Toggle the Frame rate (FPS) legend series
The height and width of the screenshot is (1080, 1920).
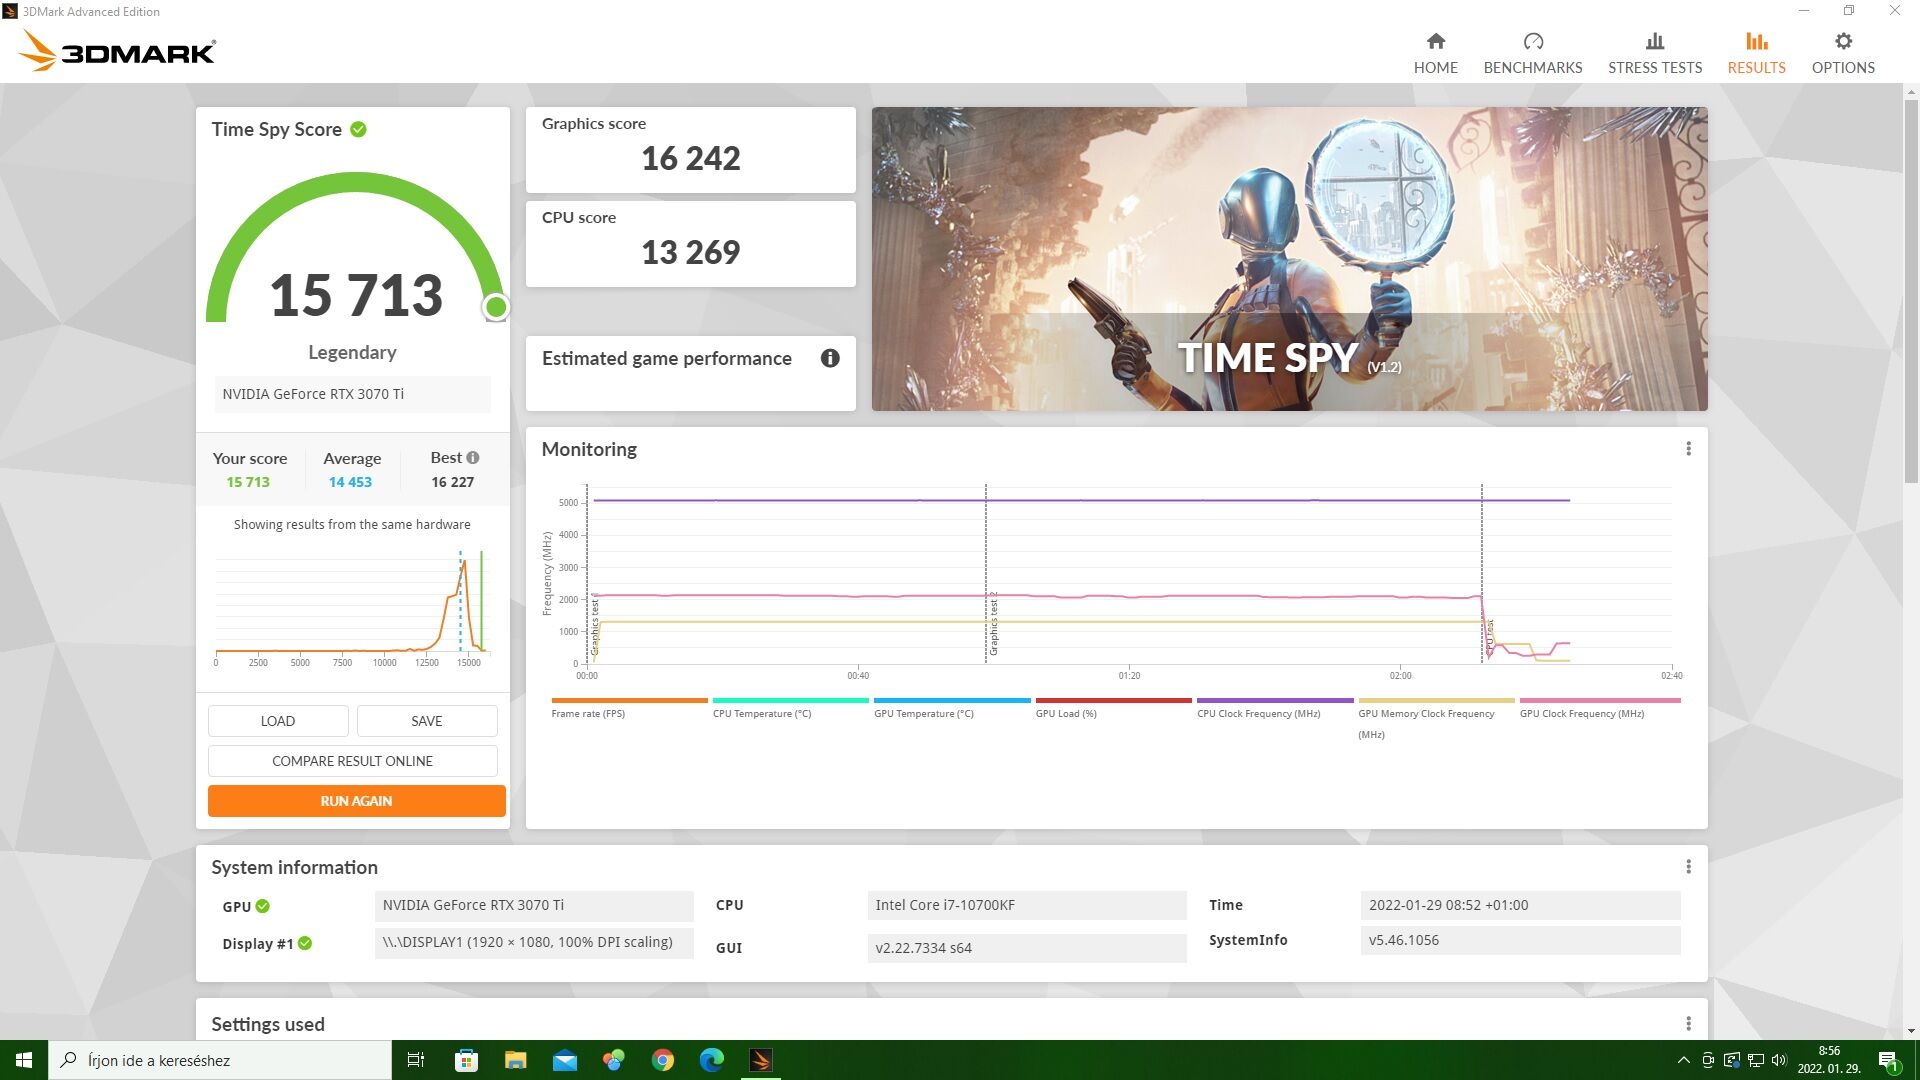(588, 713)
